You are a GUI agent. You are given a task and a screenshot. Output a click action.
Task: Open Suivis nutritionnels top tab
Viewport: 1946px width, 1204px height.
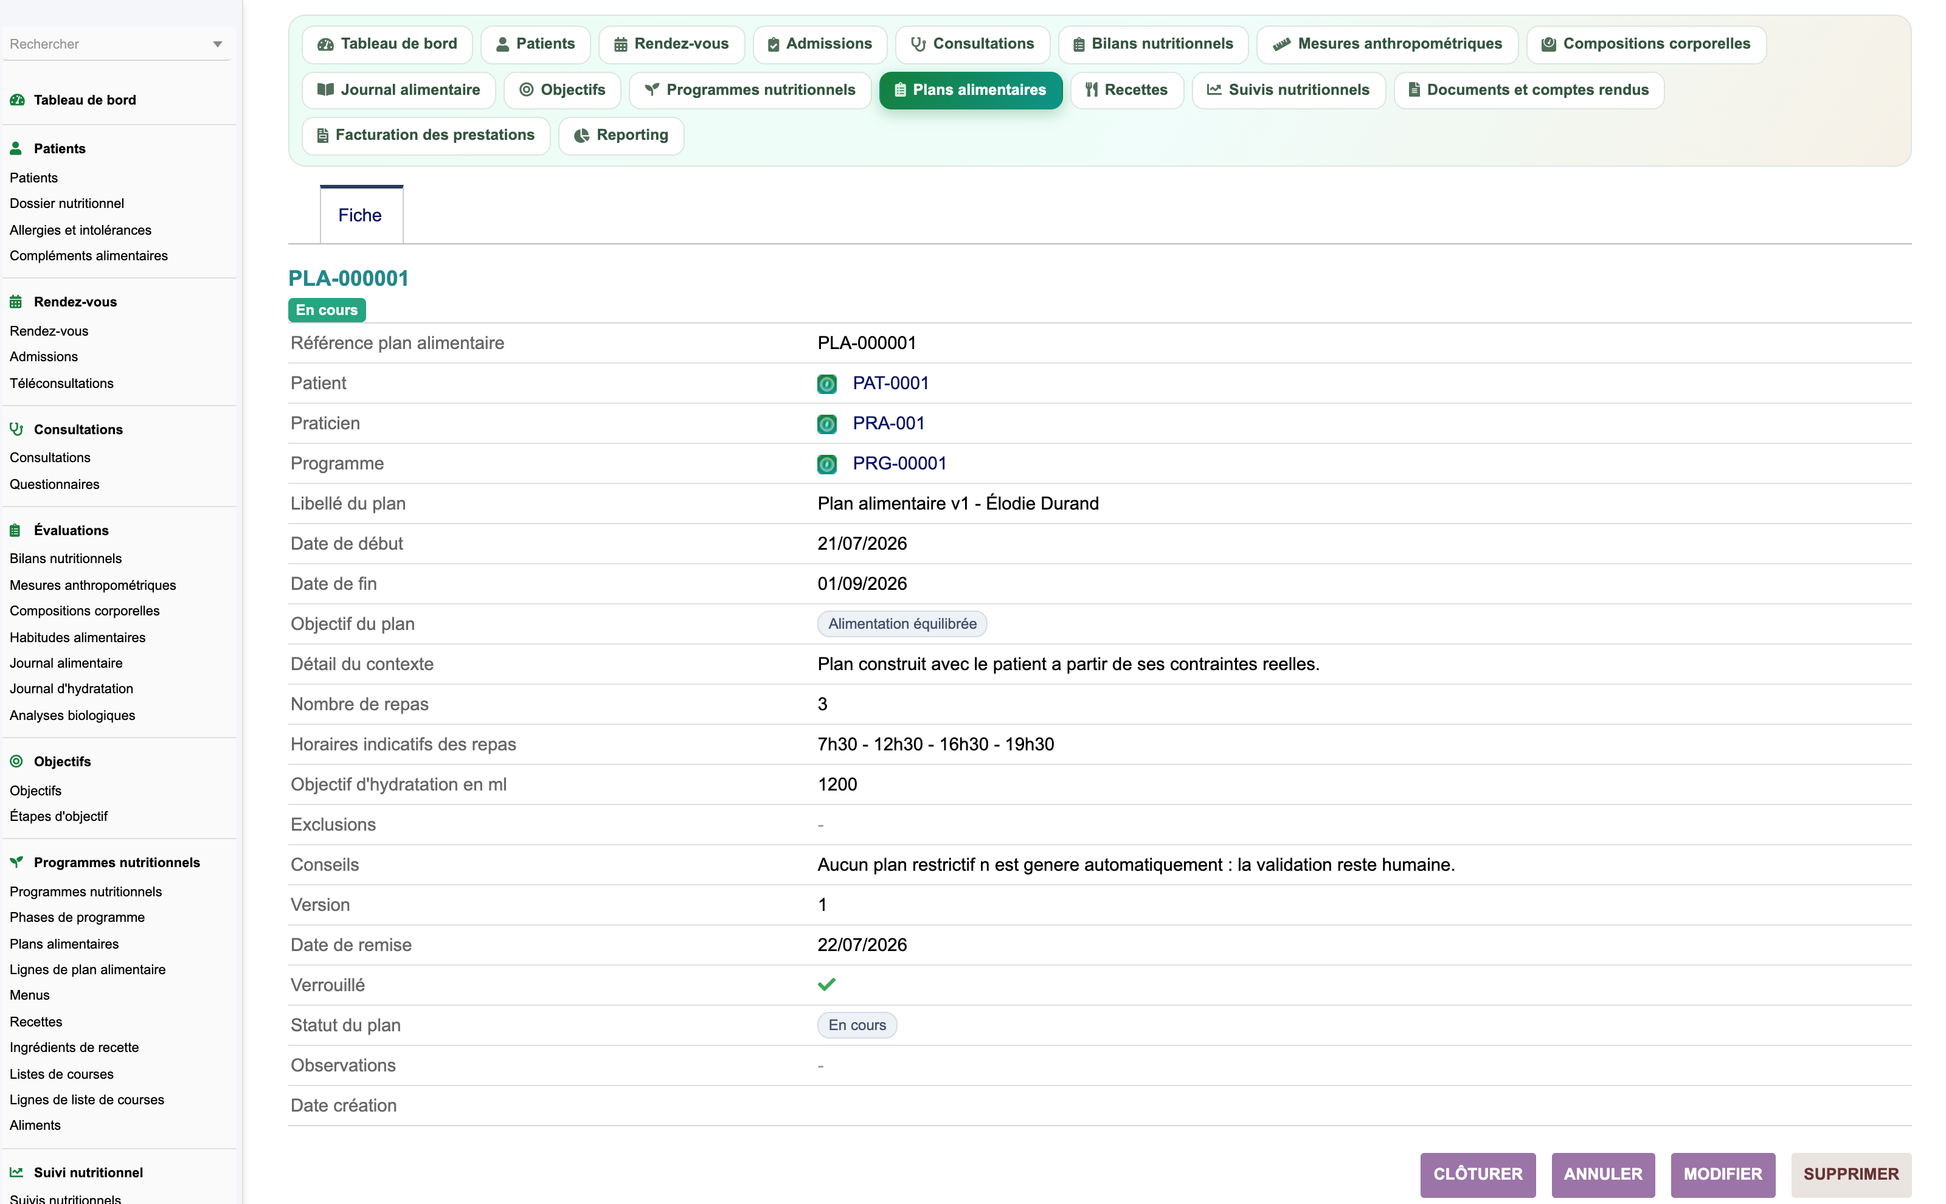click(x=1288, y=90)
